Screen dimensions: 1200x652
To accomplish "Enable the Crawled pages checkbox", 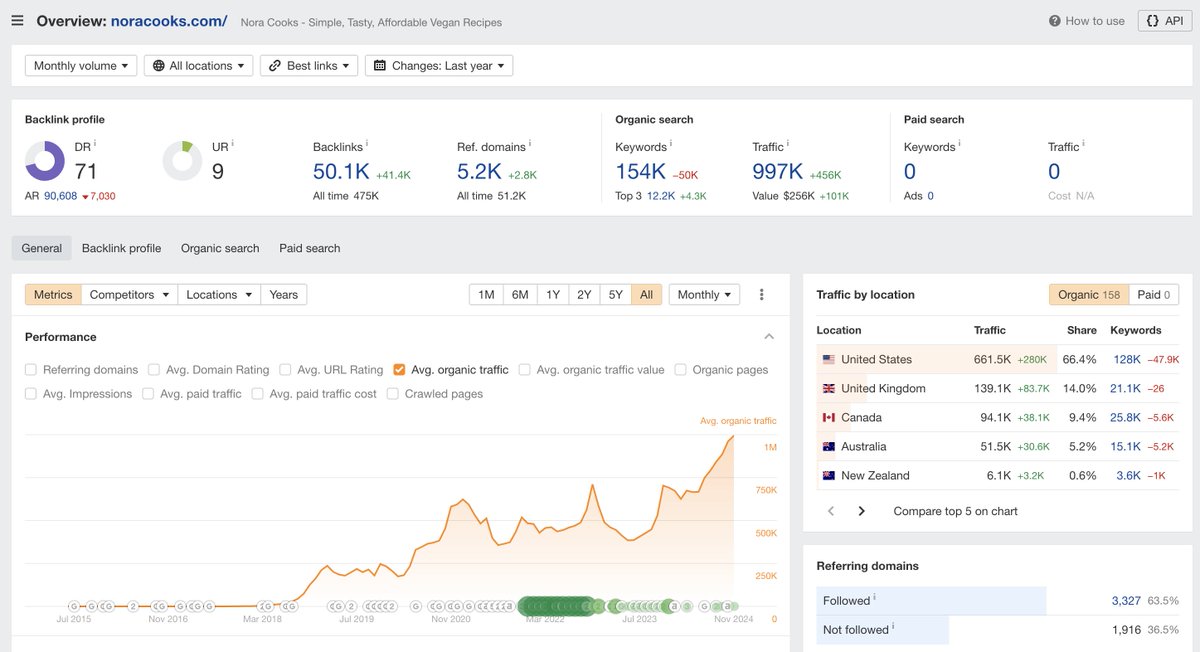I will point(393,394).
